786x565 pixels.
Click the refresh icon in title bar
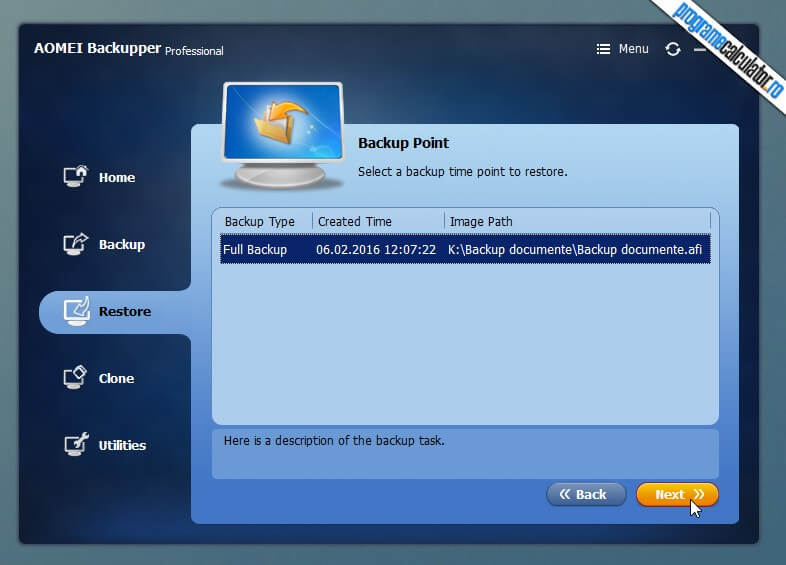point(673,49)
